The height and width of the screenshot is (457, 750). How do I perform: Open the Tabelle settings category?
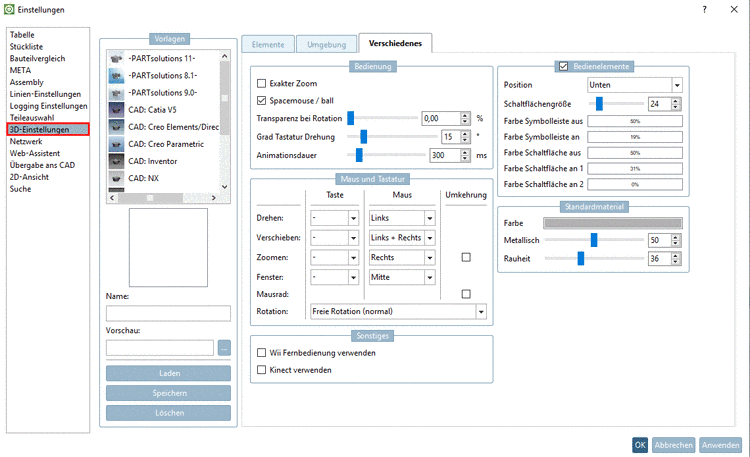coord(22,35)
